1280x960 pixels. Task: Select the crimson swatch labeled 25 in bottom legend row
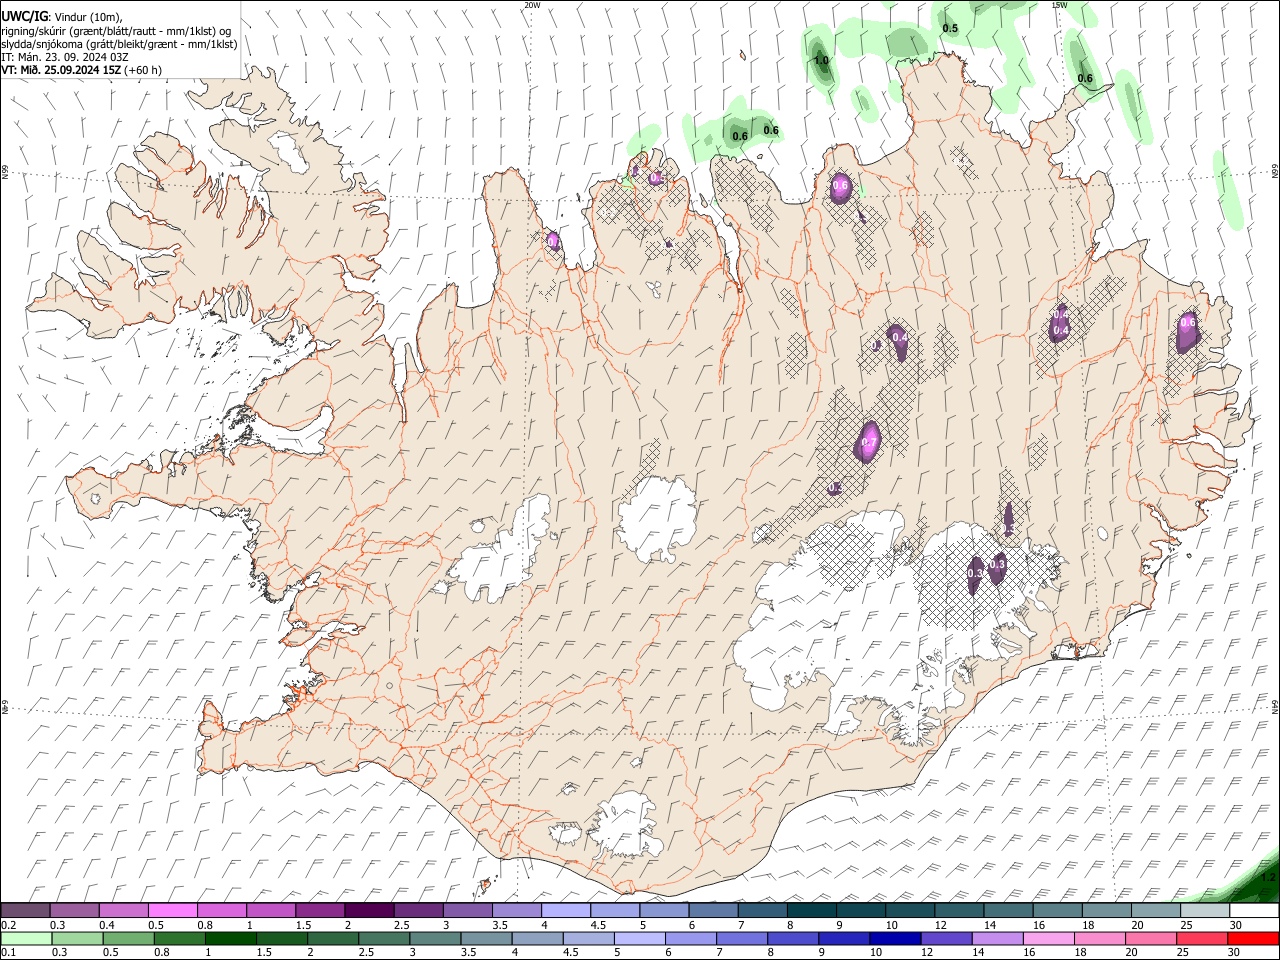[x=1202, y=939]
